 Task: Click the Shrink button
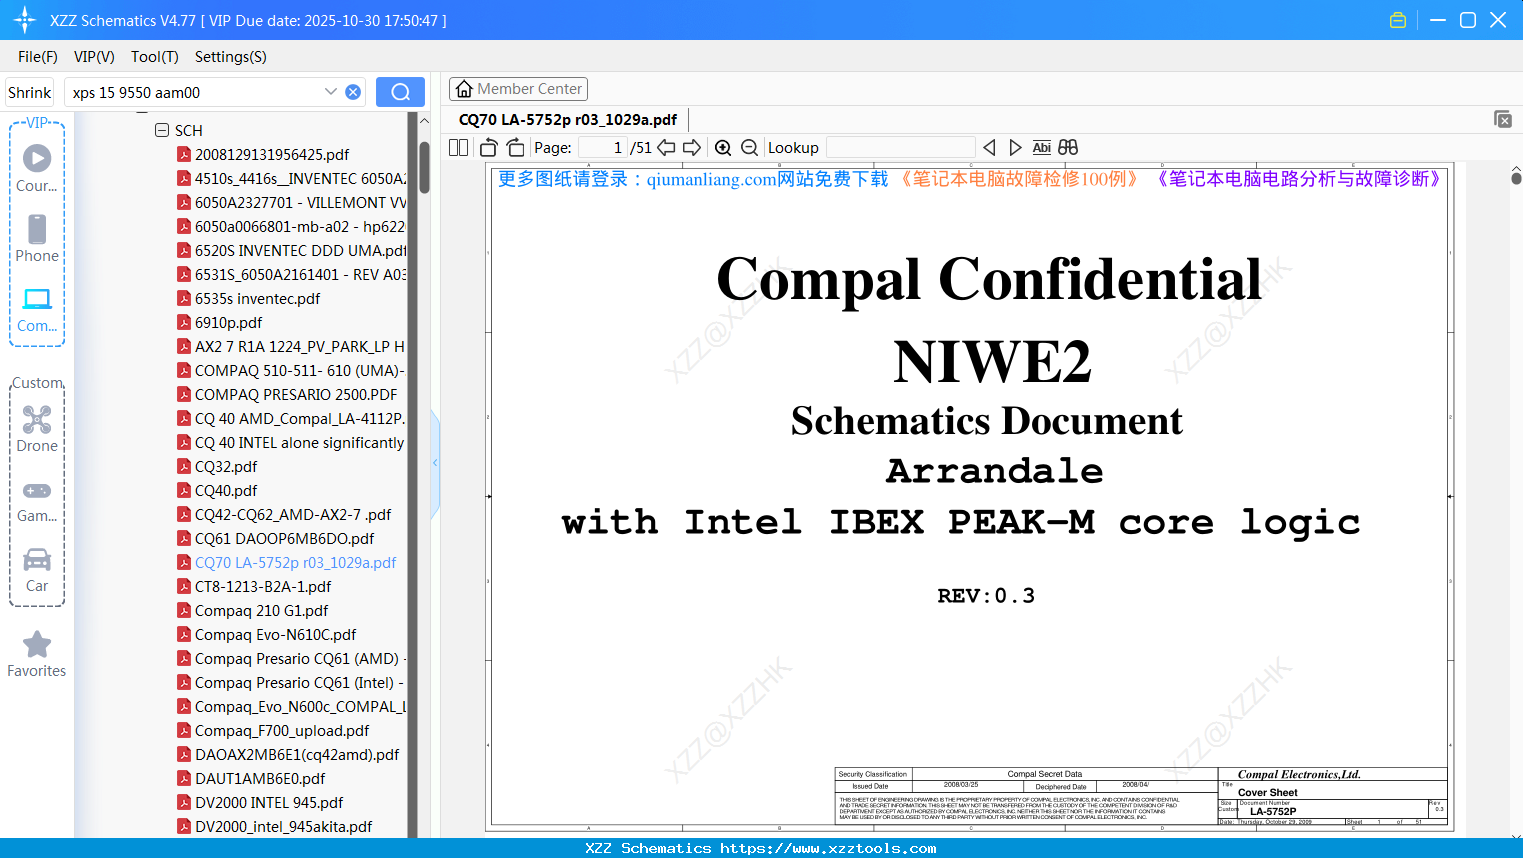(30, 92)
